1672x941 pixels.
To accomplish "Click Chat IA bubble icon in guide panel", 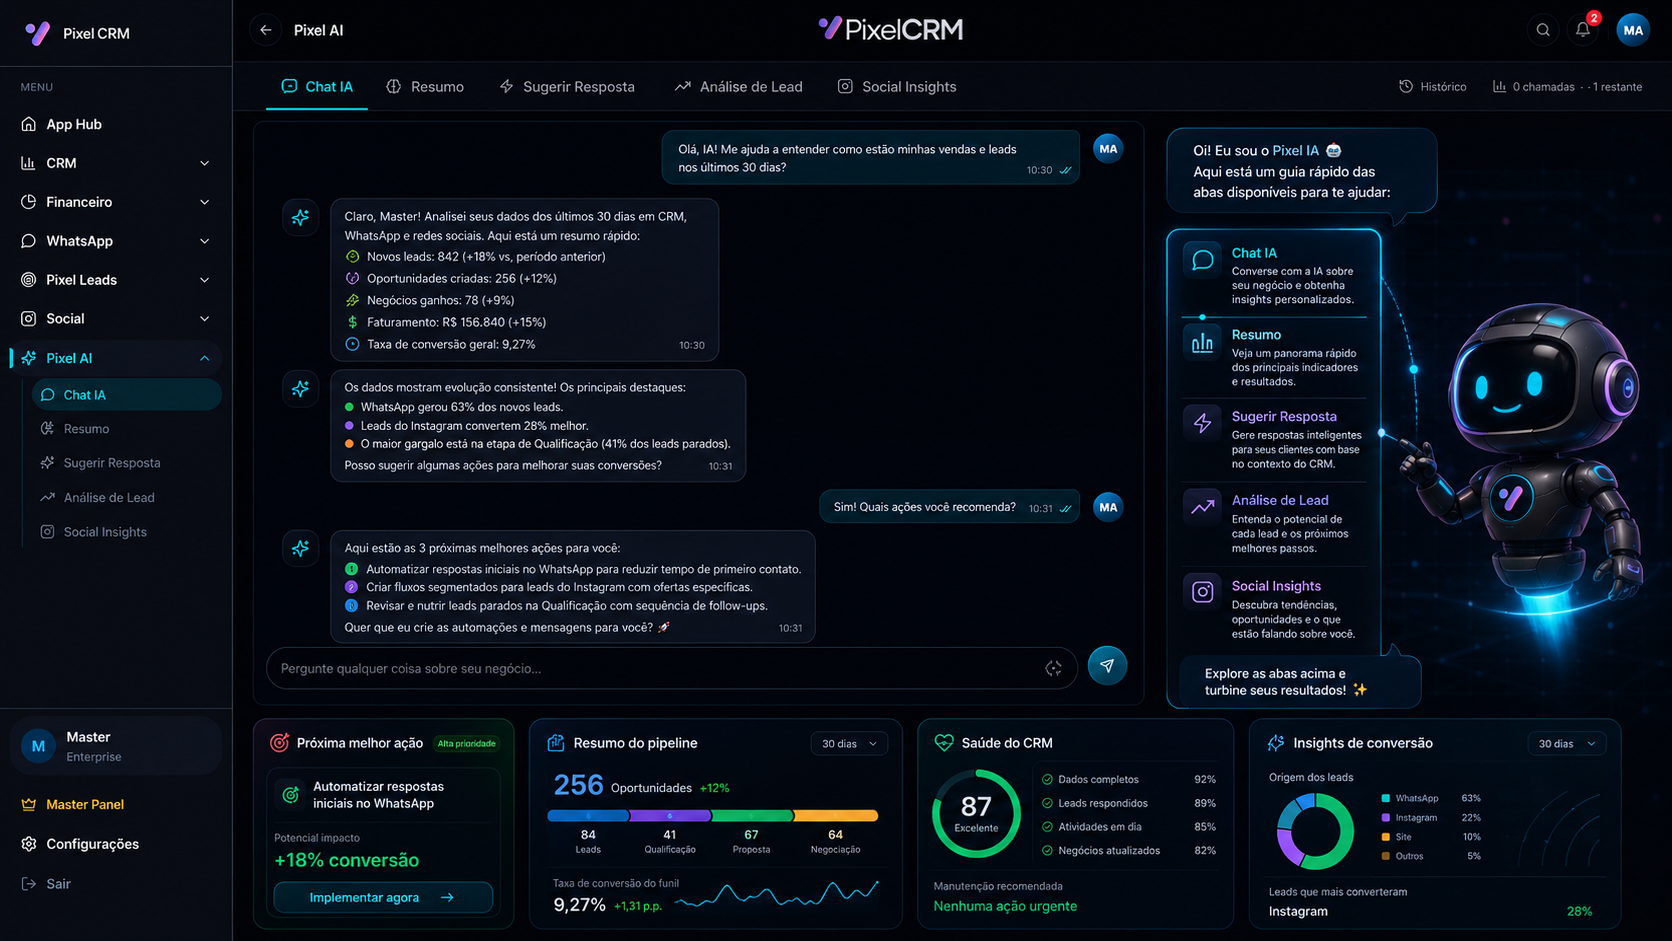I will coord(1203,260).
